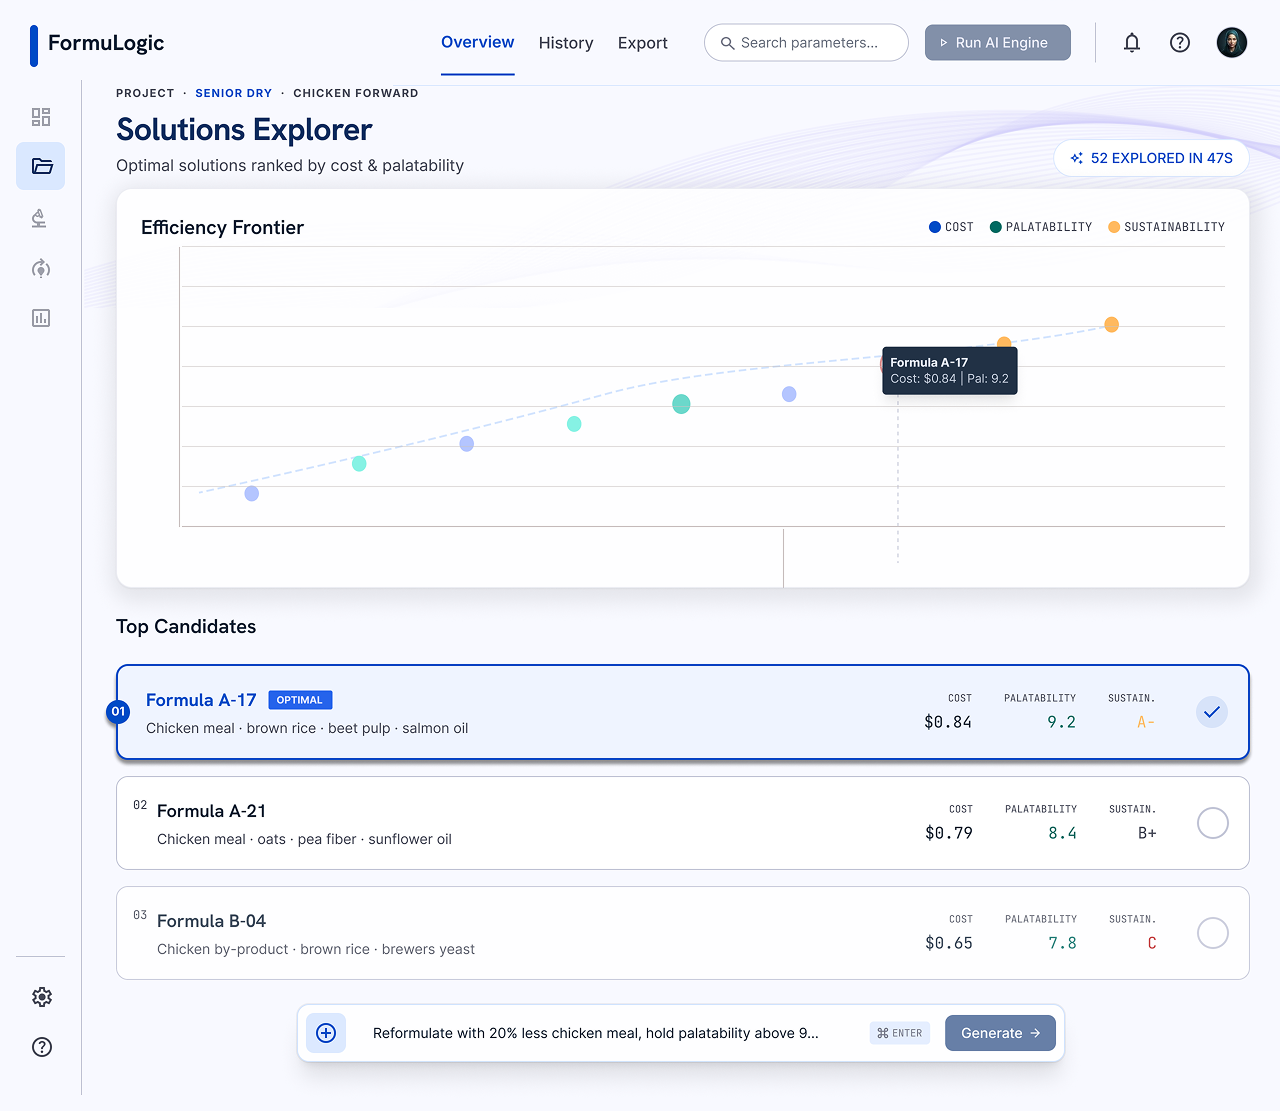Click the rightmost orange chart point
Screen dimensions: 1280x1111
(1111, 324)
